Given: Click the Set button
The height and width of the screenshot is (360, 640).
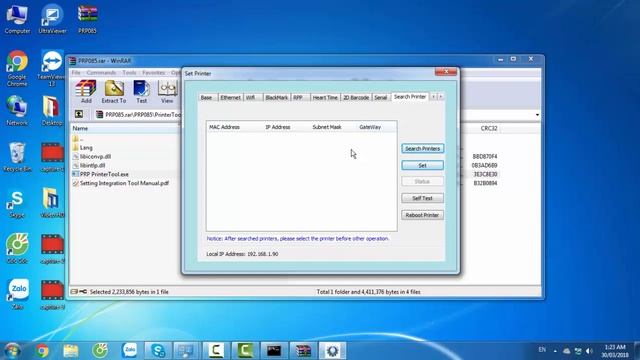Looking at the screenshot, I should click(422, 165).
